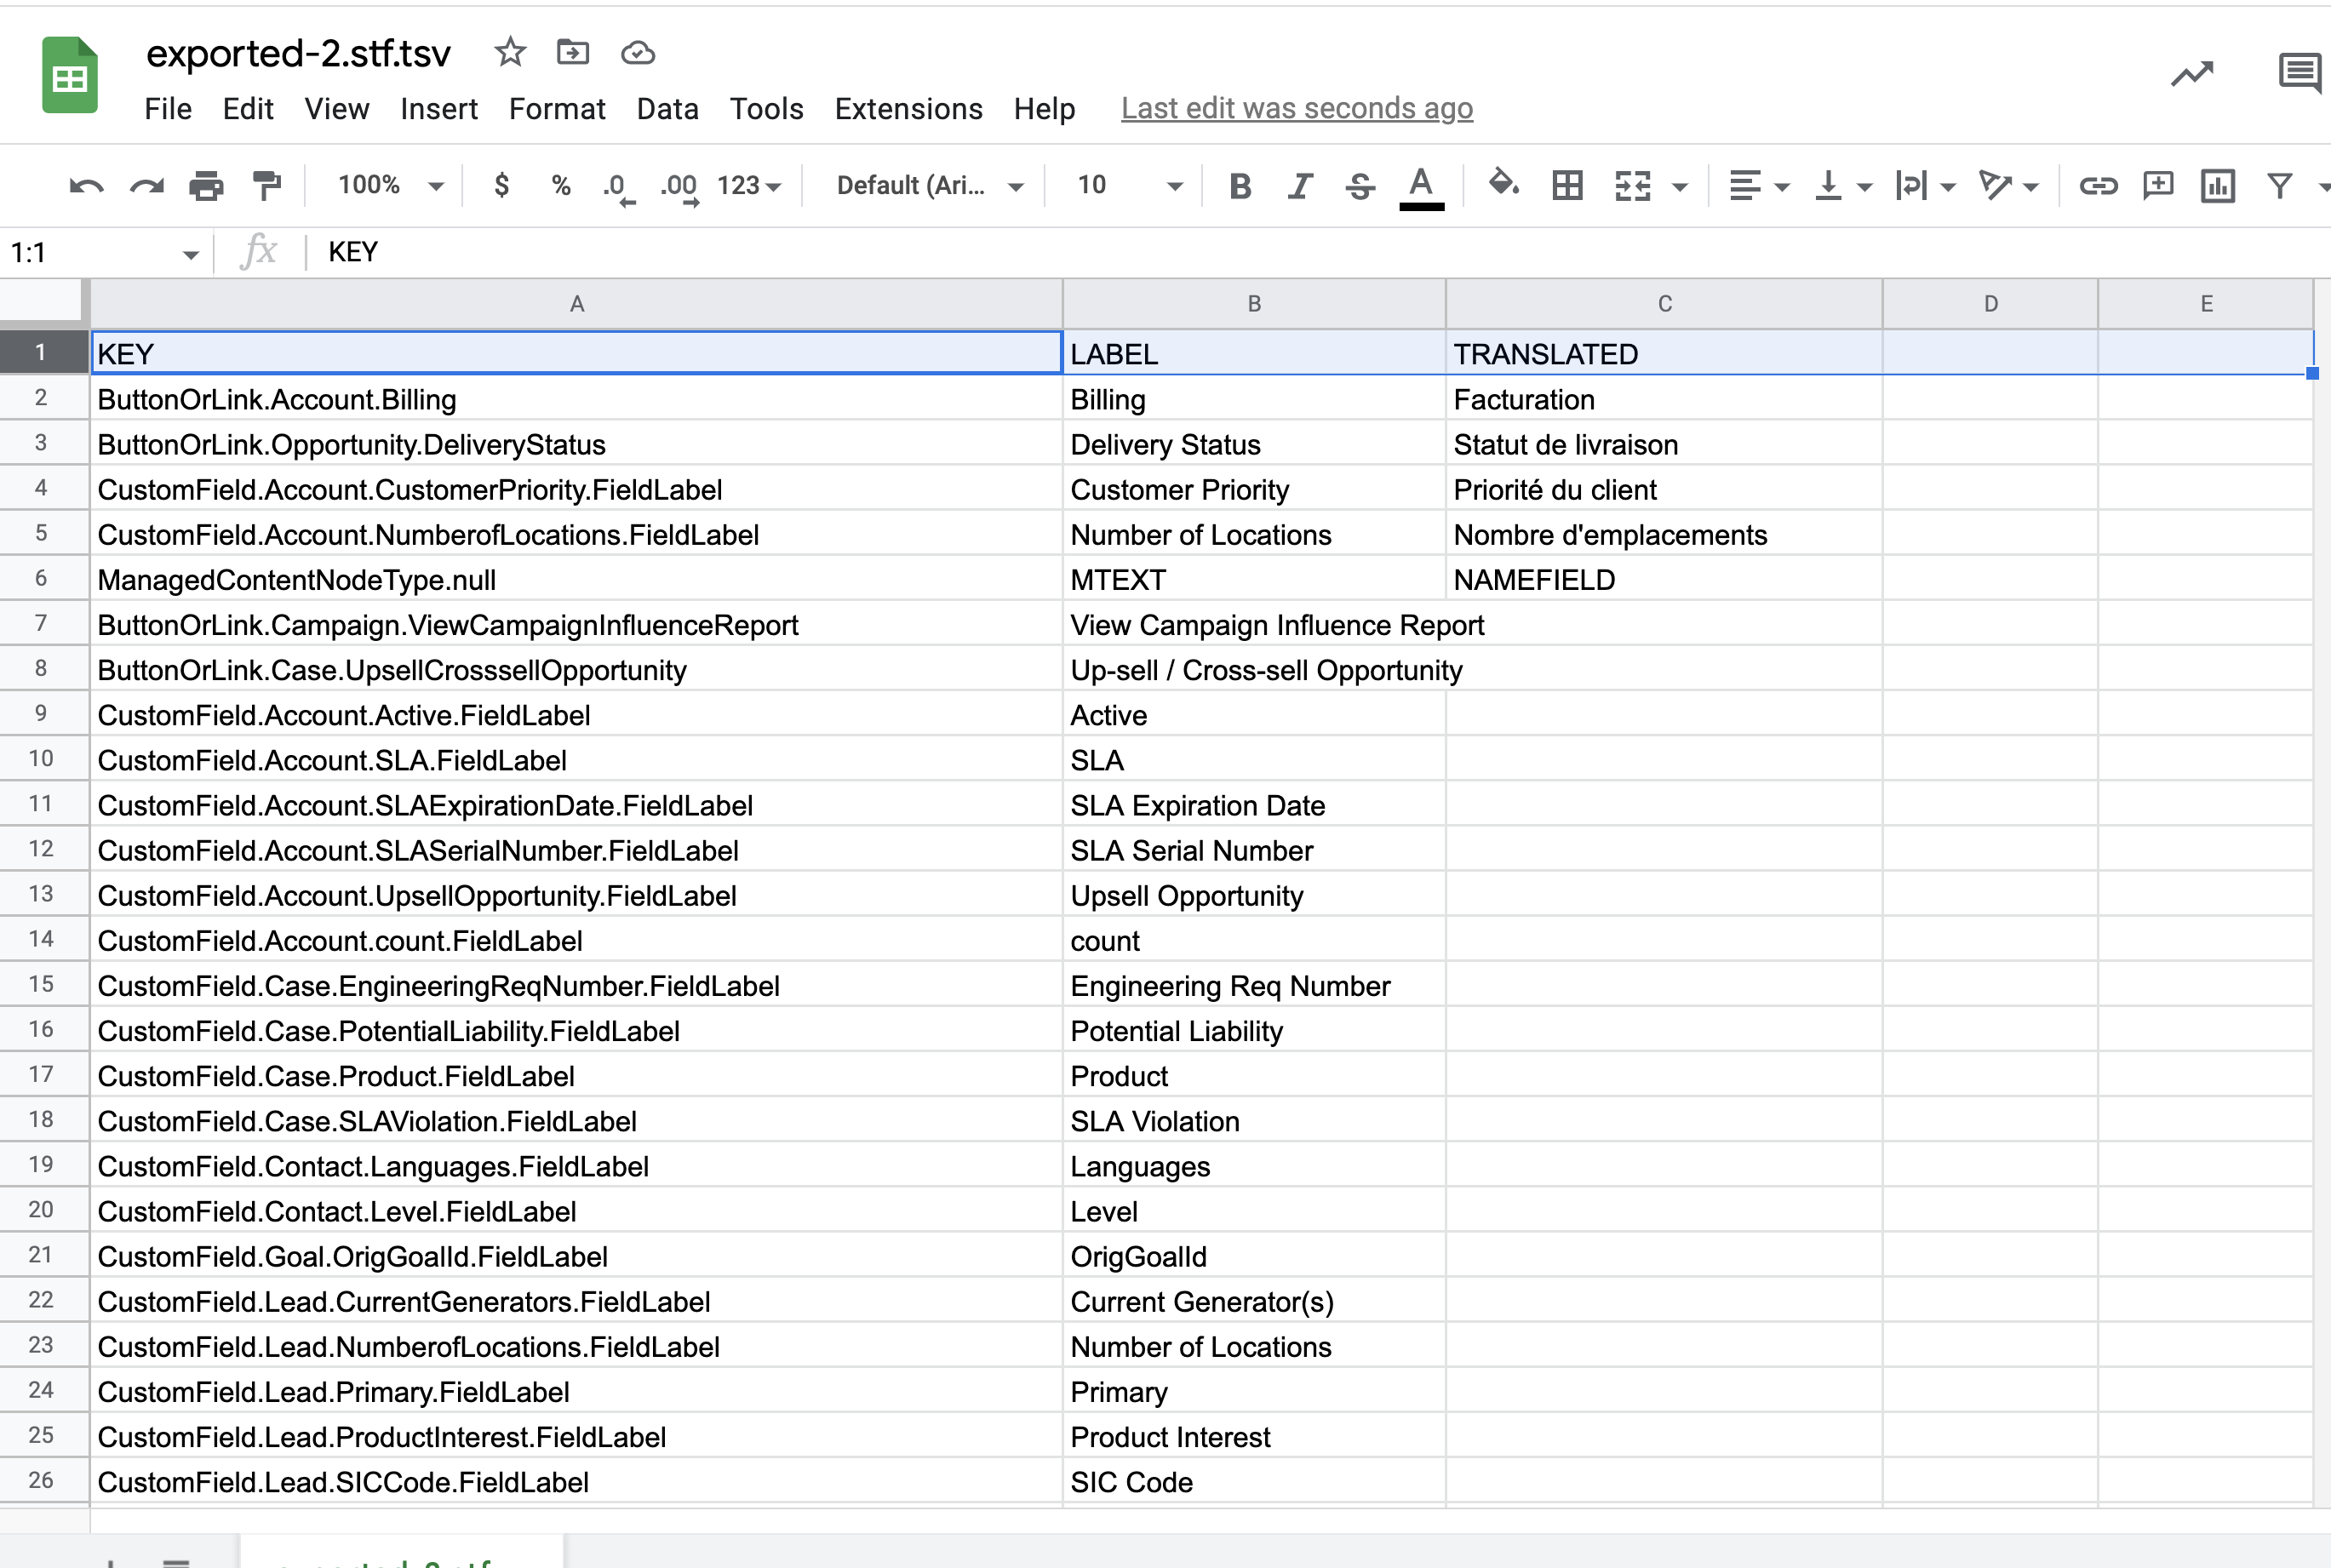This screenshot has width=2331, height=1568.
Task: Open the Format menu
Action: click(557, 109)
